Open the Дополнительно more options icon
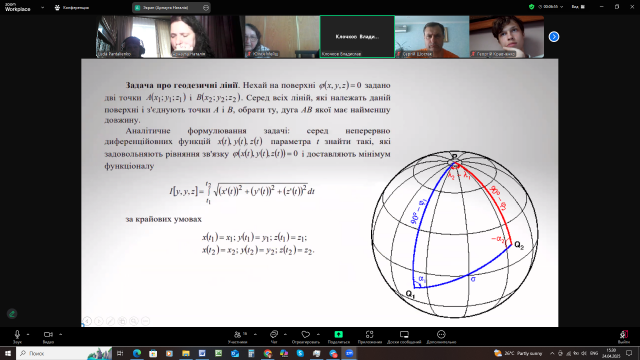This screenshot has height=360, width=640. (441, 337)
